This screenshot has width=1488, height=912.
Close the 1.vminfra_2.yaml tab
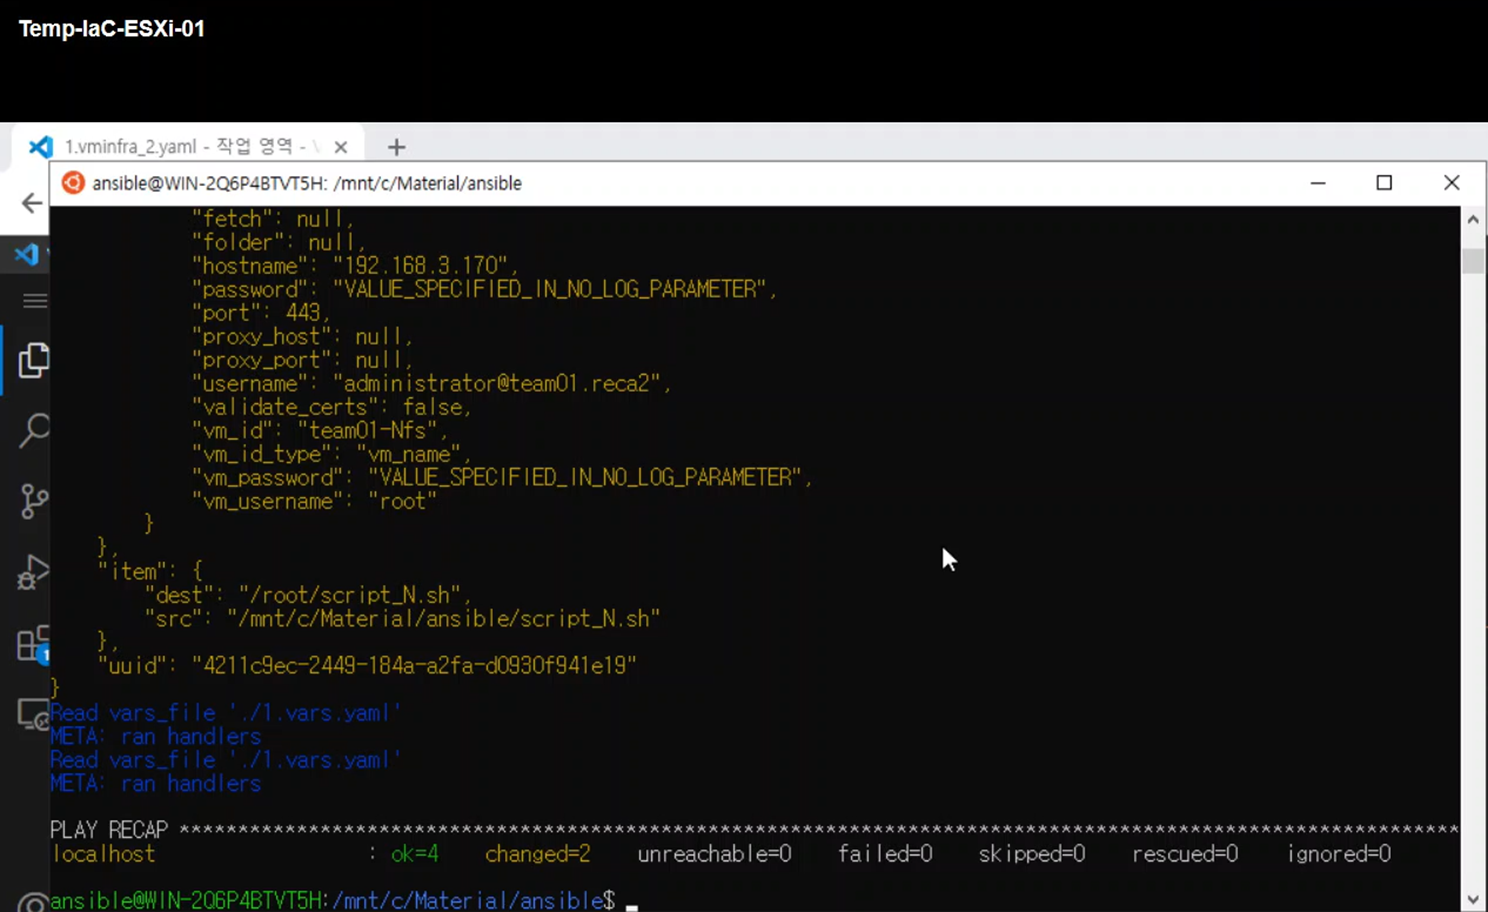point(341,147)
